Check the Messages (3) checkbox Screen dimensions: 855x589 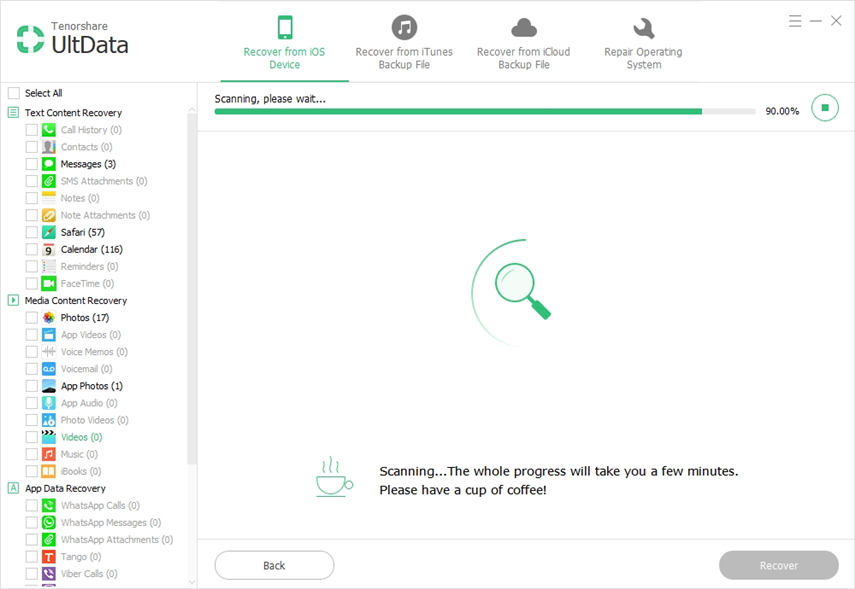tap(32, 164)
